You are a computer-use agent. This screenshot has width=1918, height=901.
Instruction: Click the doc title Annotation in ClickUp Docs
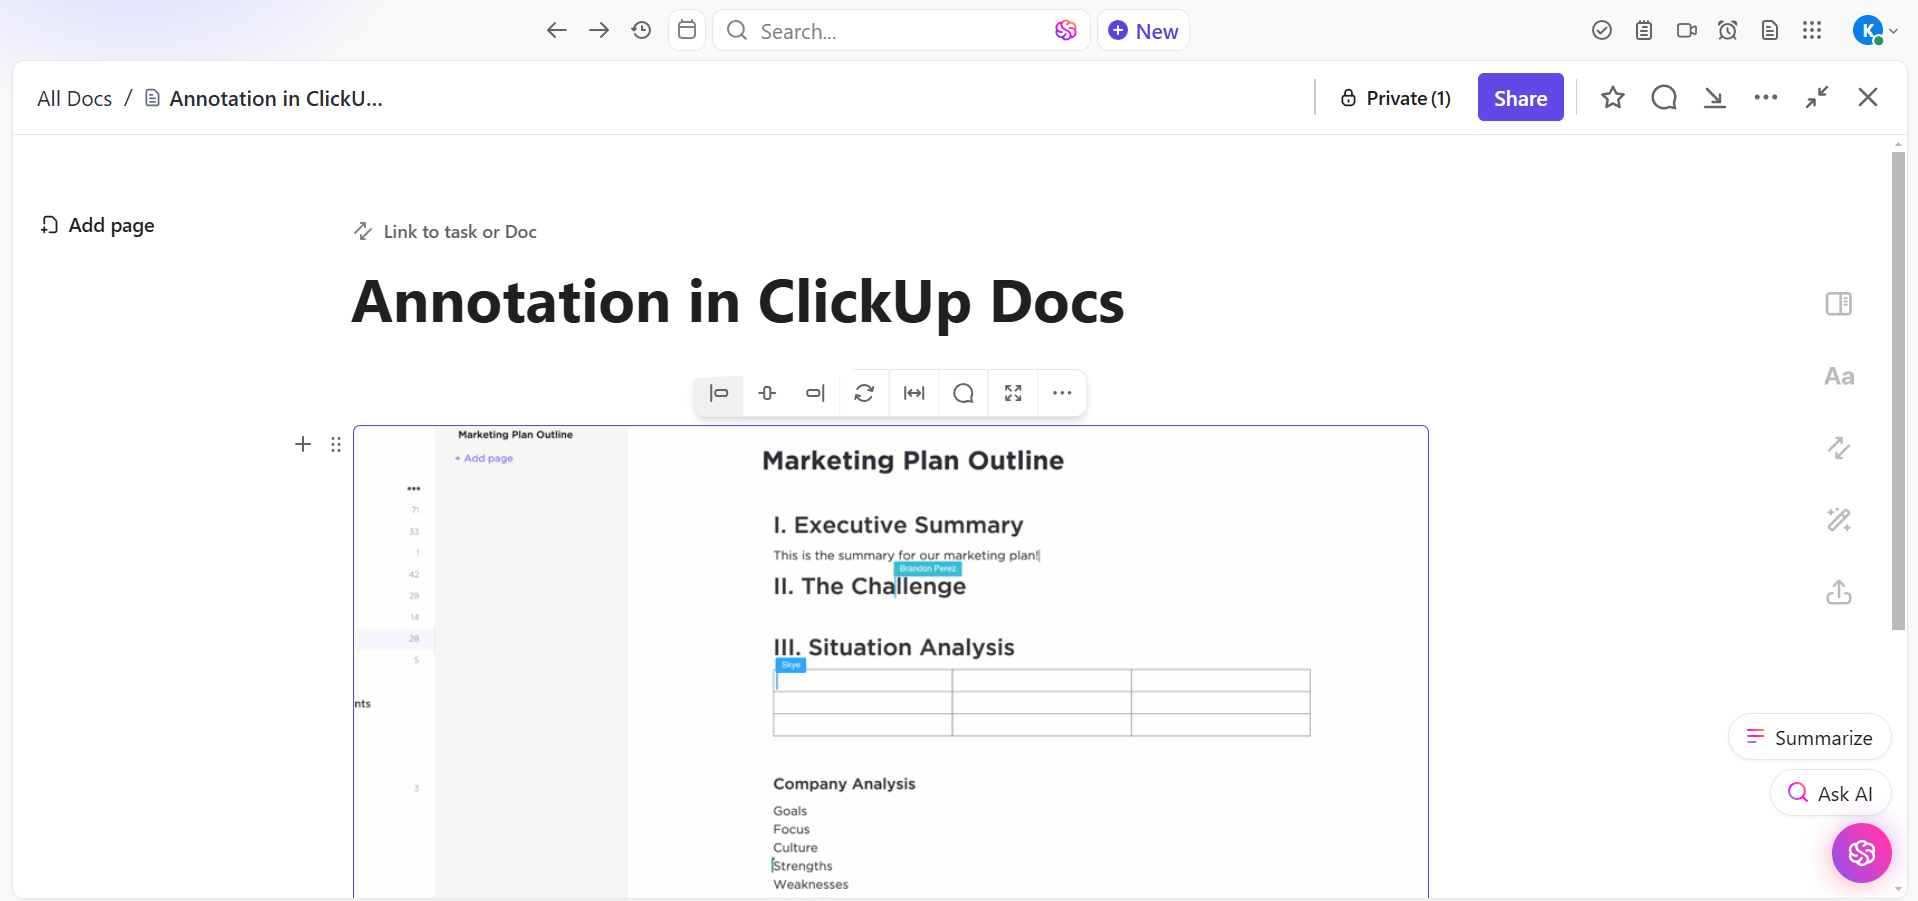tap(738, 302)
